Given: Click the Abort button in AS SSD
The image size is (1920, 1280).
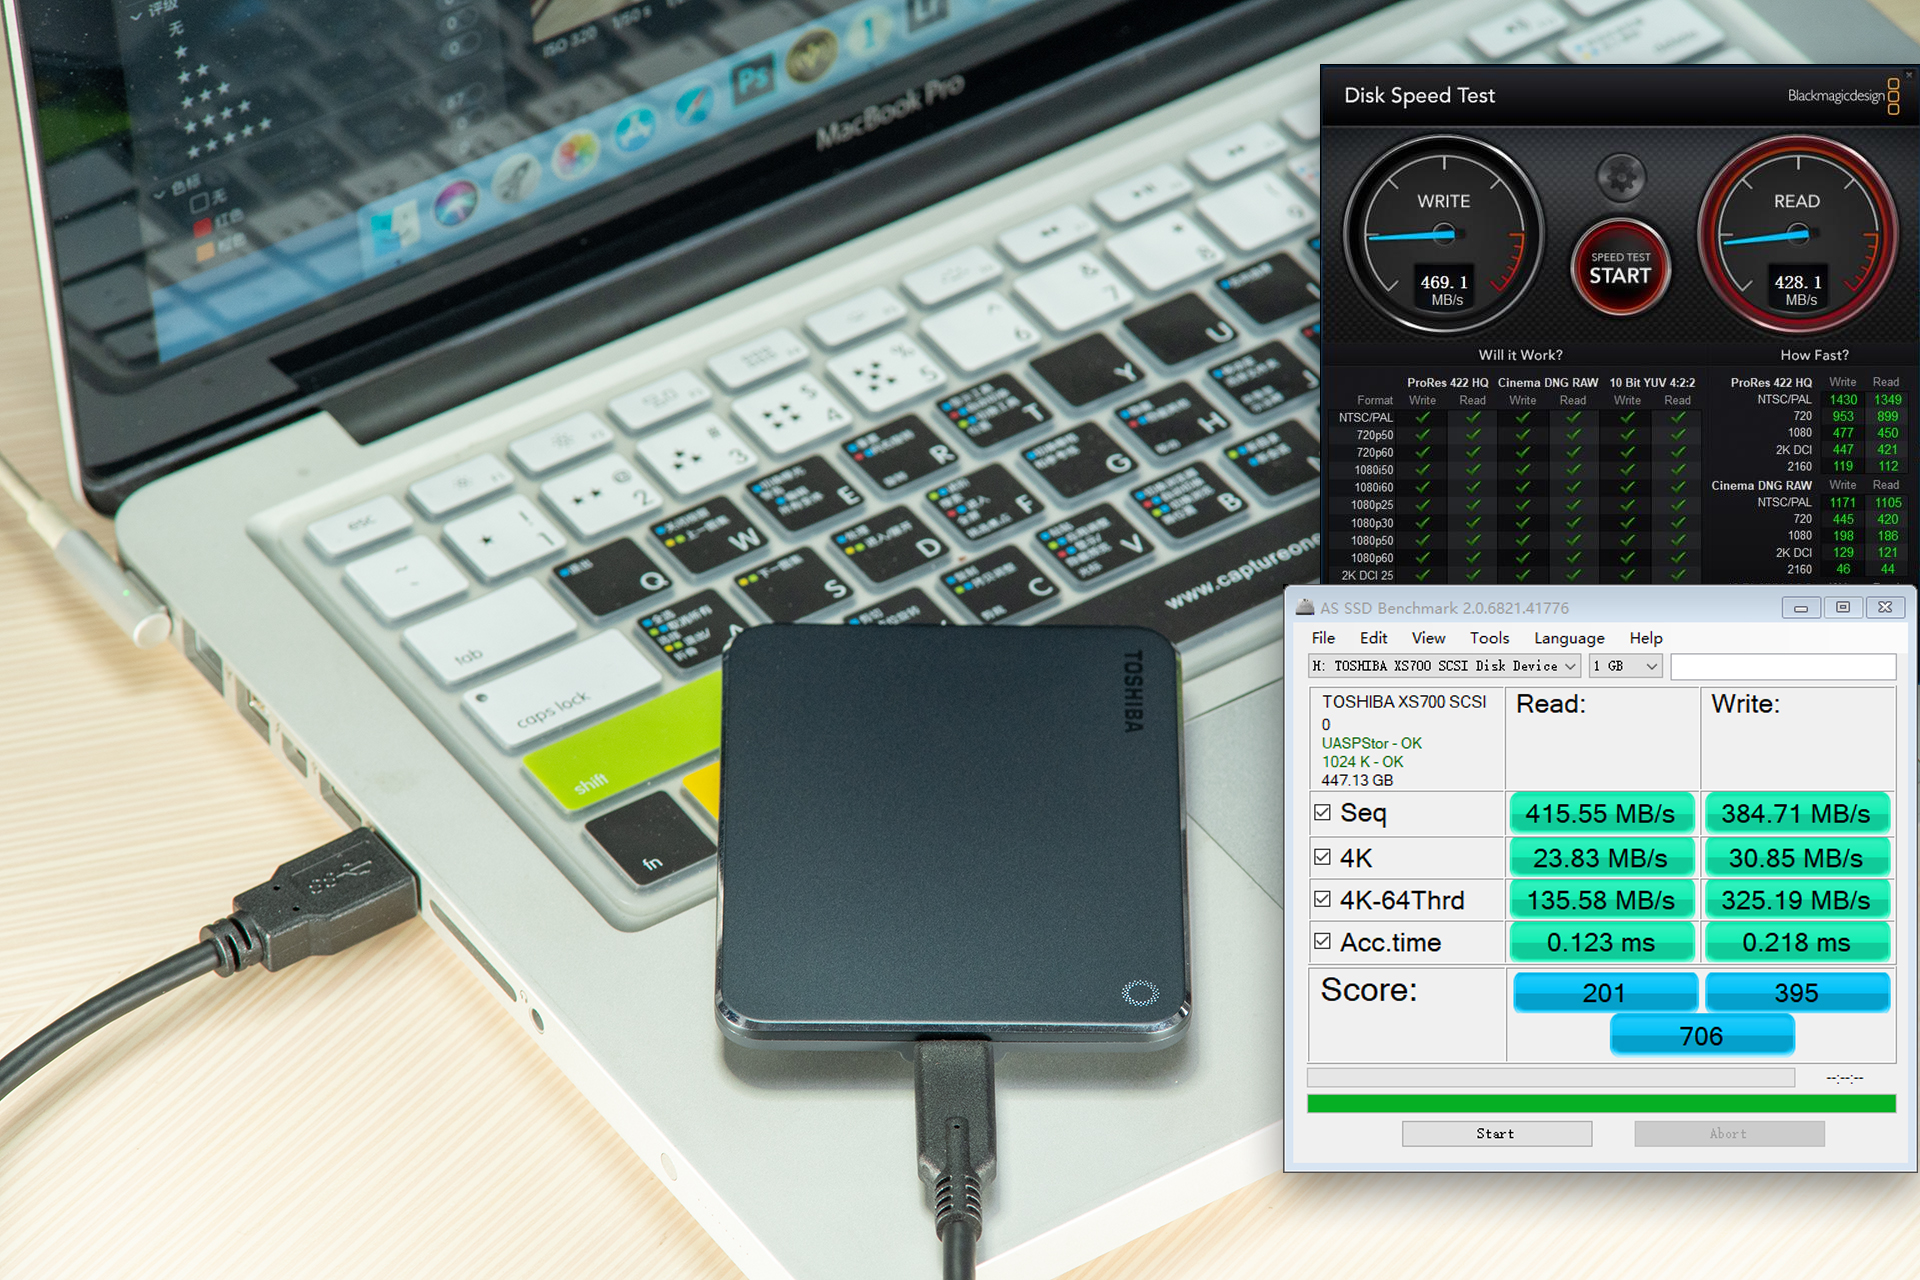Looking at the screenshot, I should coord(1729,1133).
